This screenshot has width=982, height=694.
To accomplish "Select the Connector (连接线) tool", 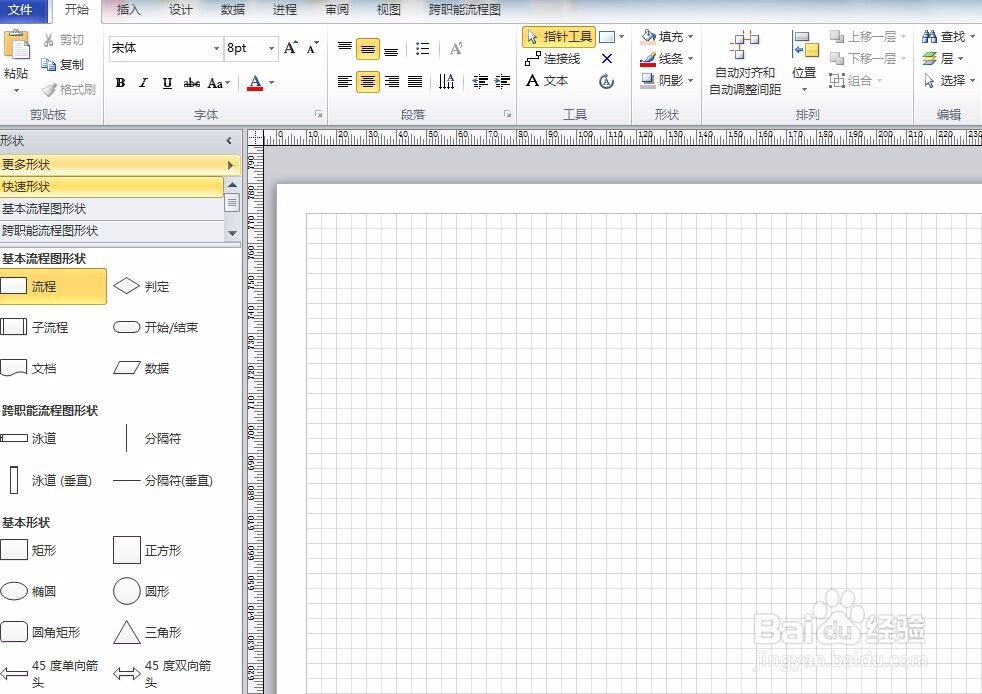I will 553,59.
